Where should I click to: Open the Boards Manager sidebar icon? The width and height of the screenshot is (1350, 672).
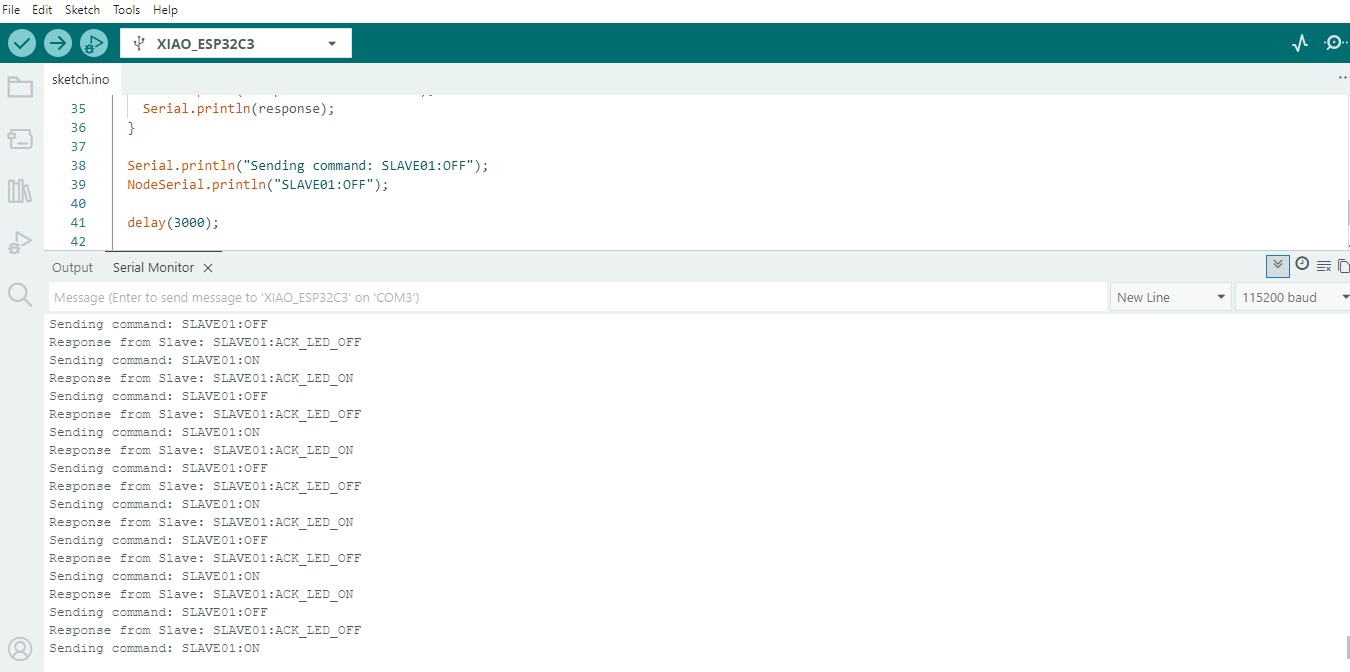tap(20, 139)
